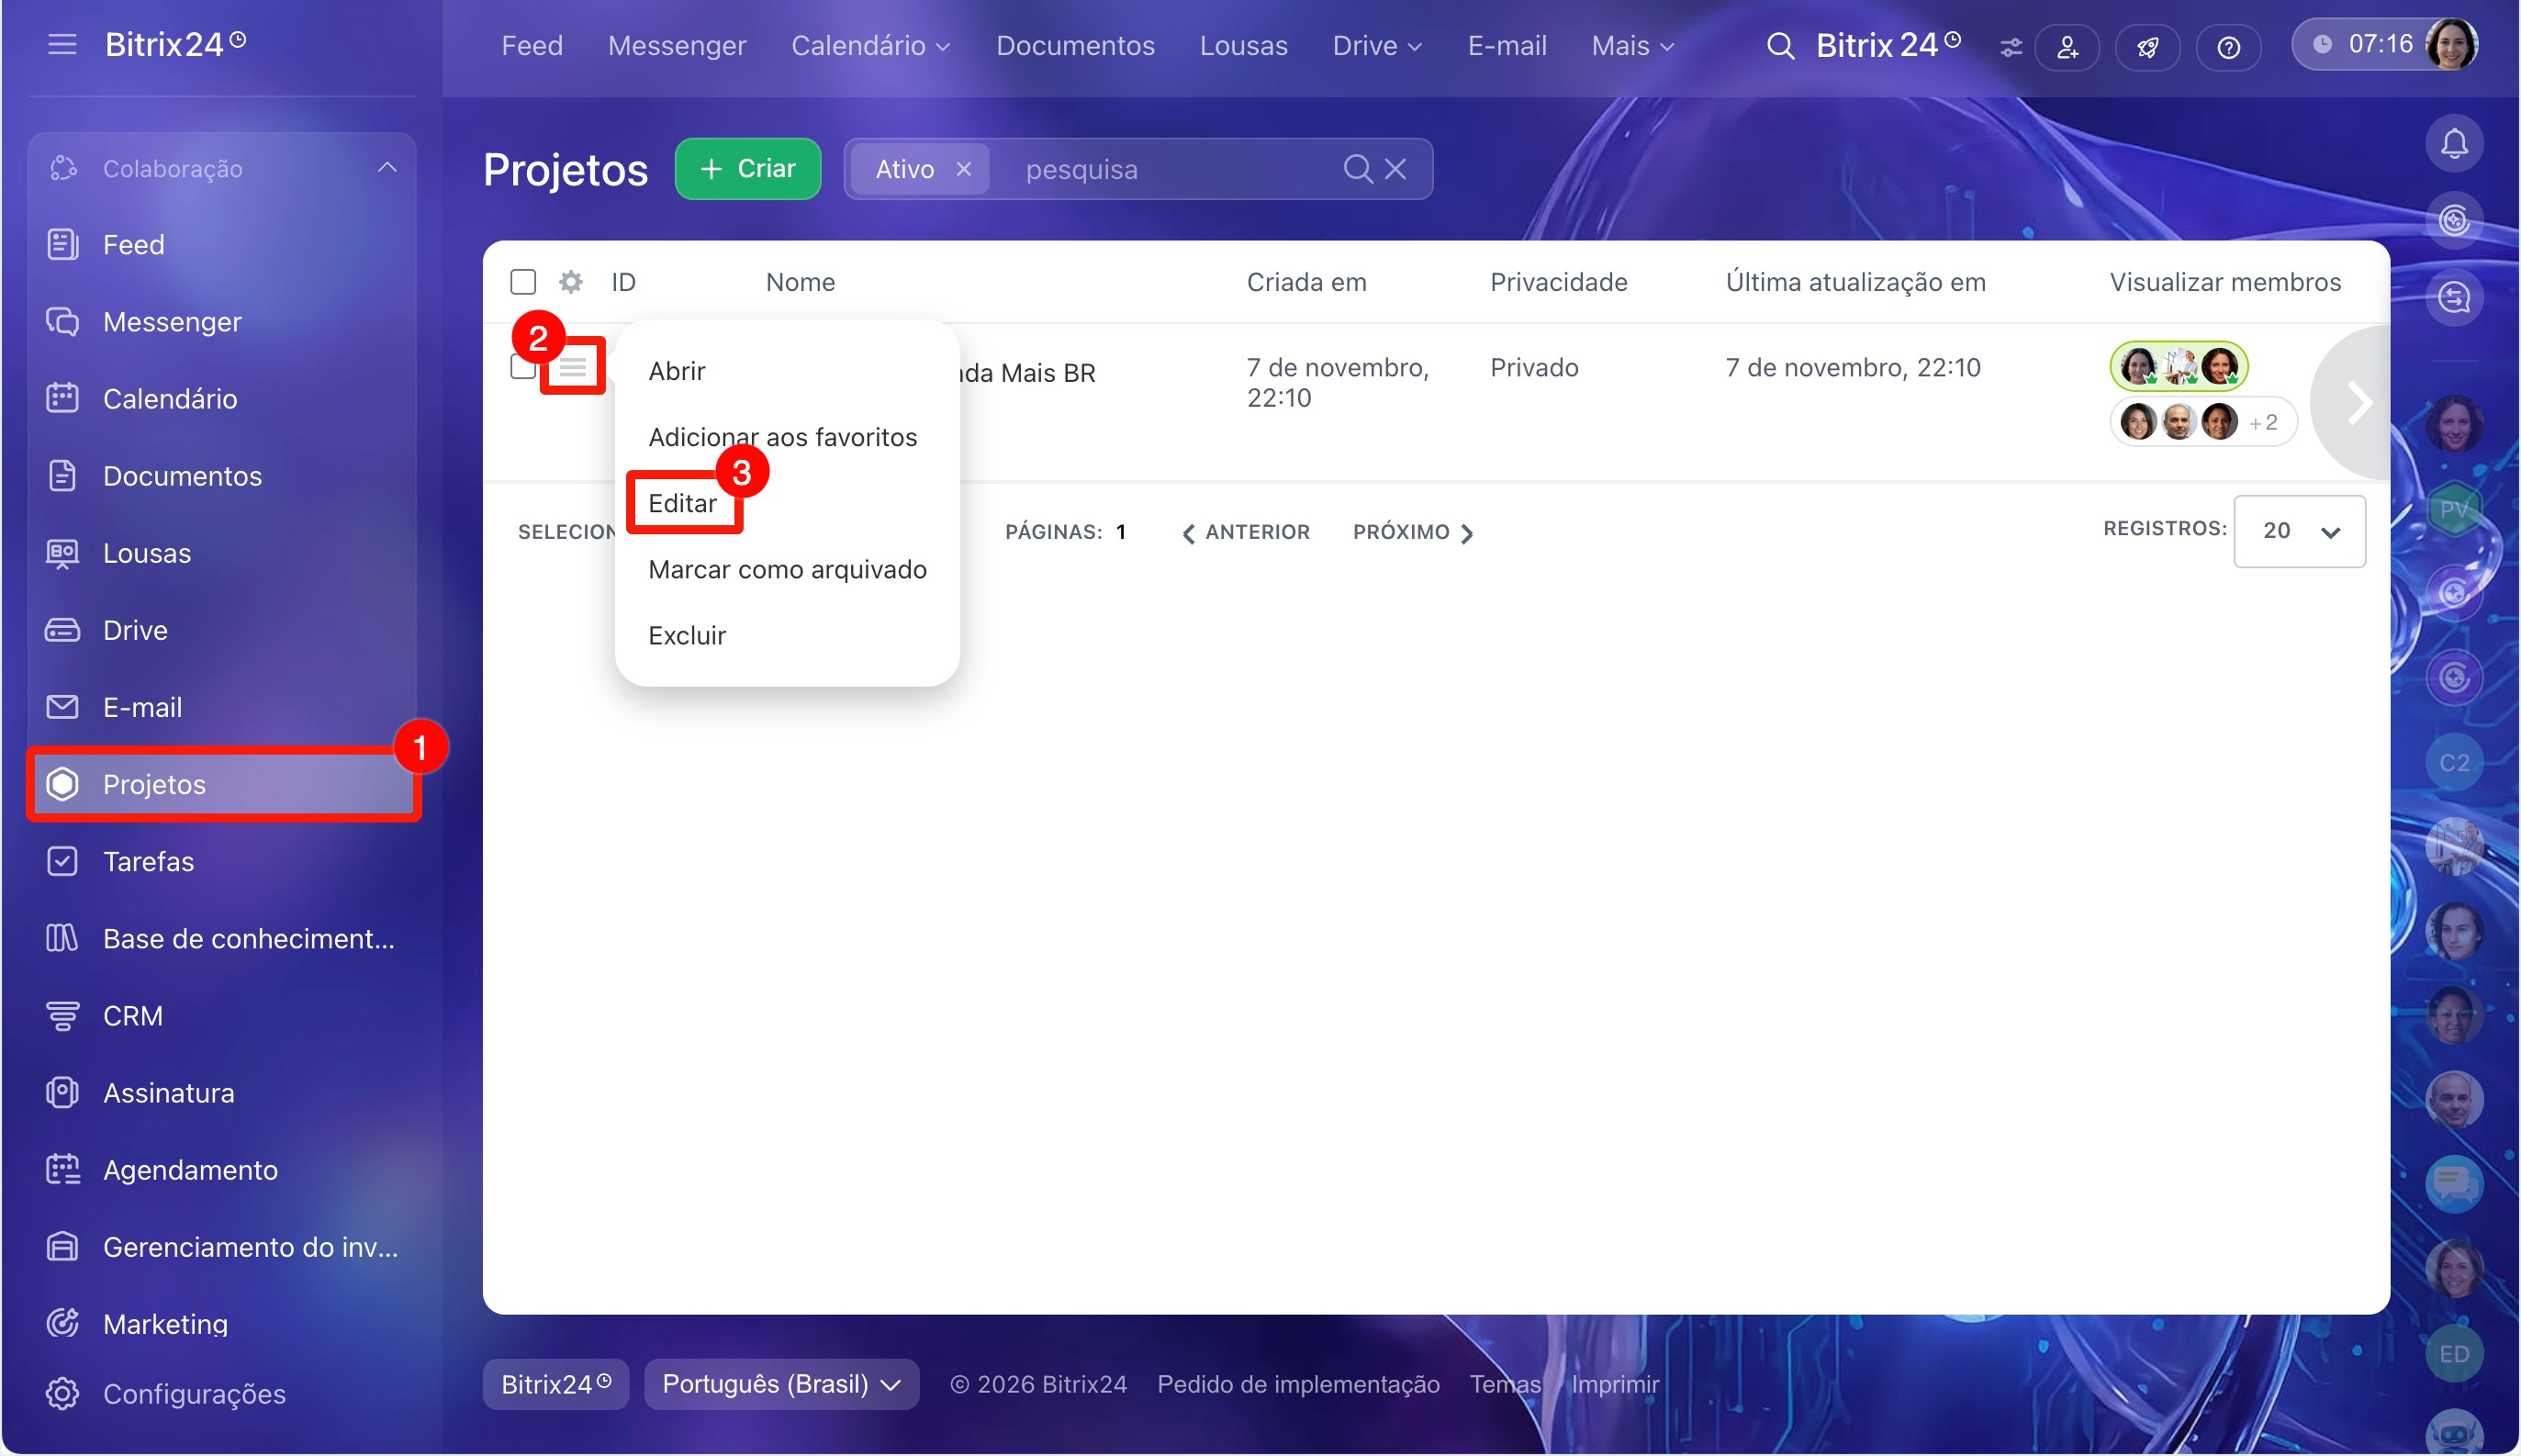Open Drive in left sidebar
This screenshot has width=2521, height=1456.
point(221,630)
